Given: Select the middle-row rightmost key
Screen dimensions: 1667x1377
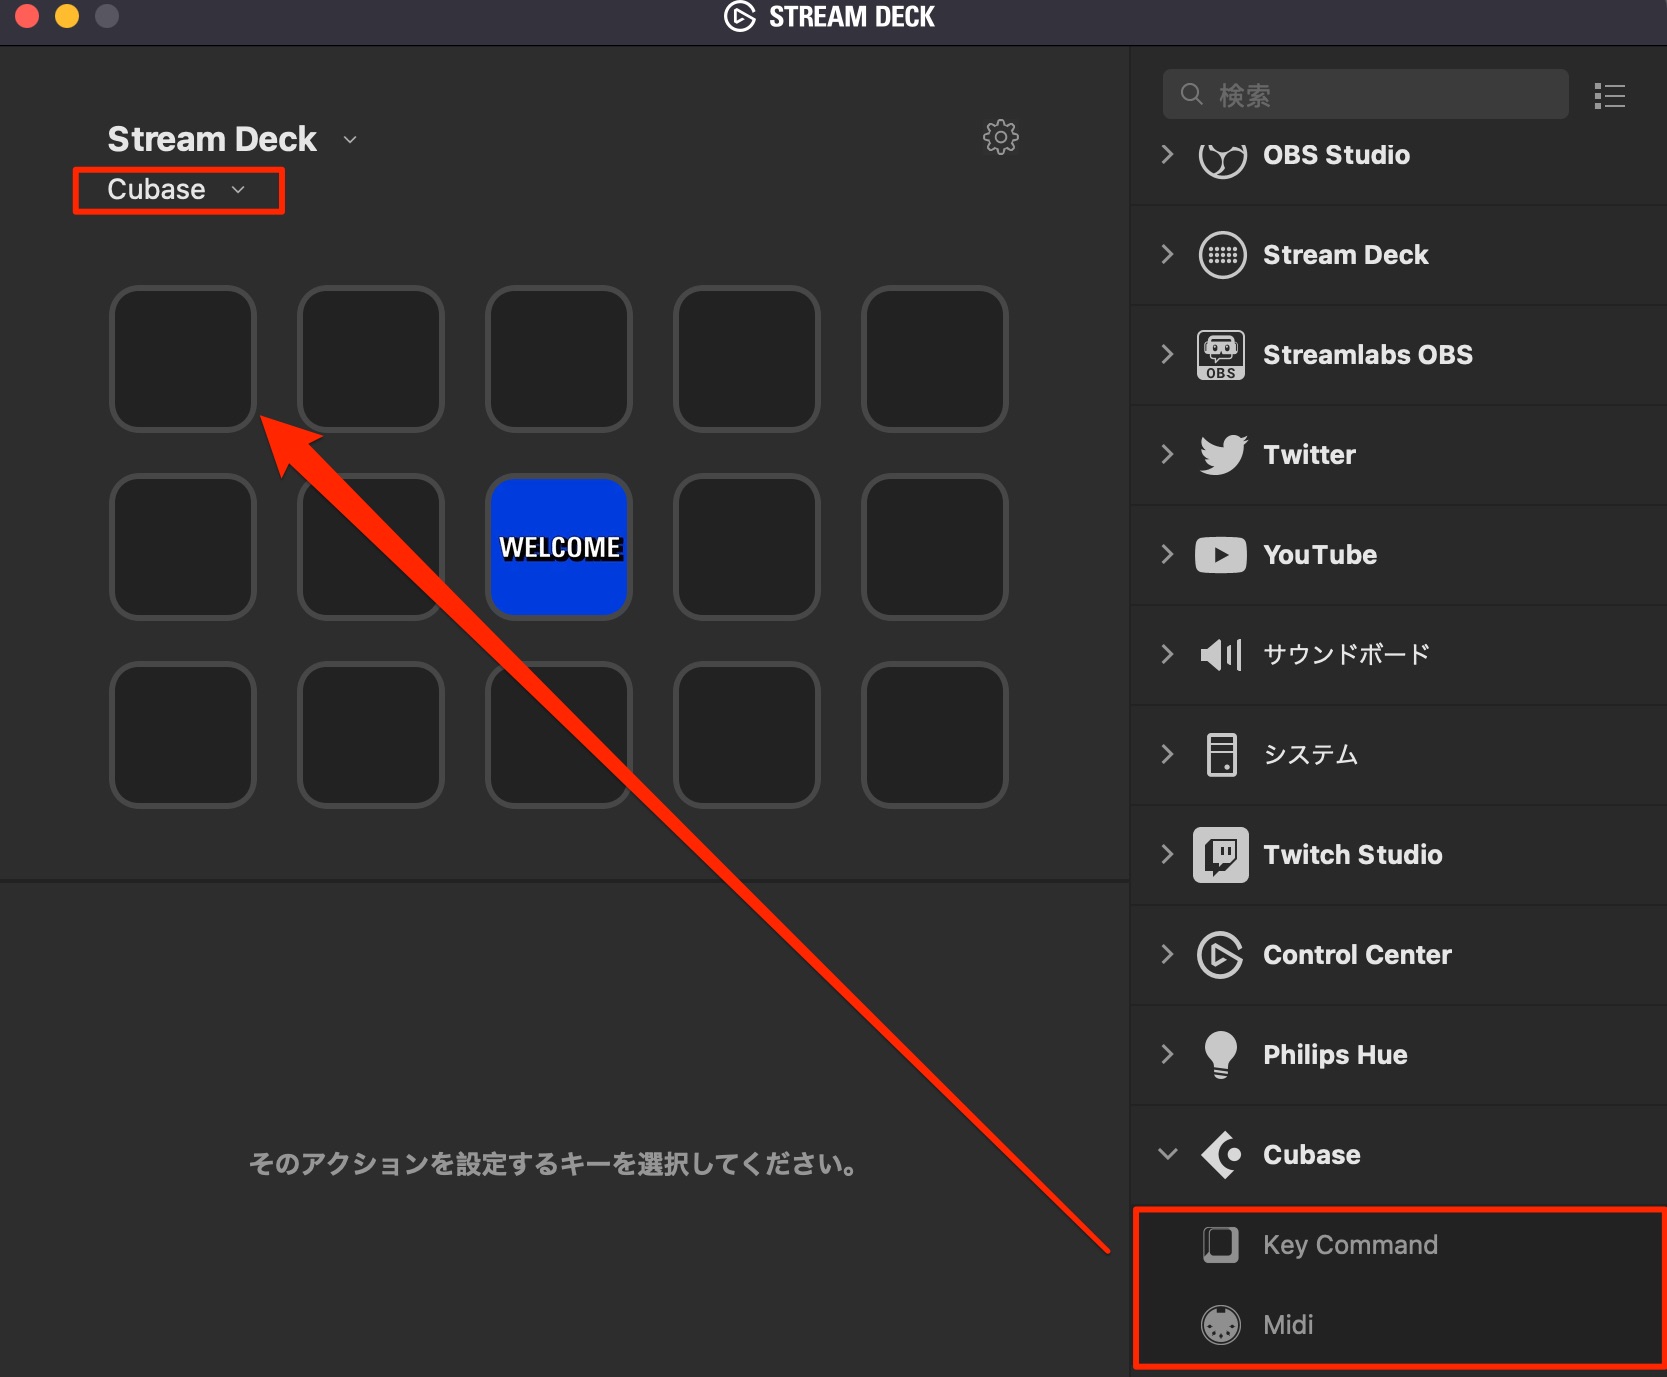Looking at the screenshot, I should point(935,547).
